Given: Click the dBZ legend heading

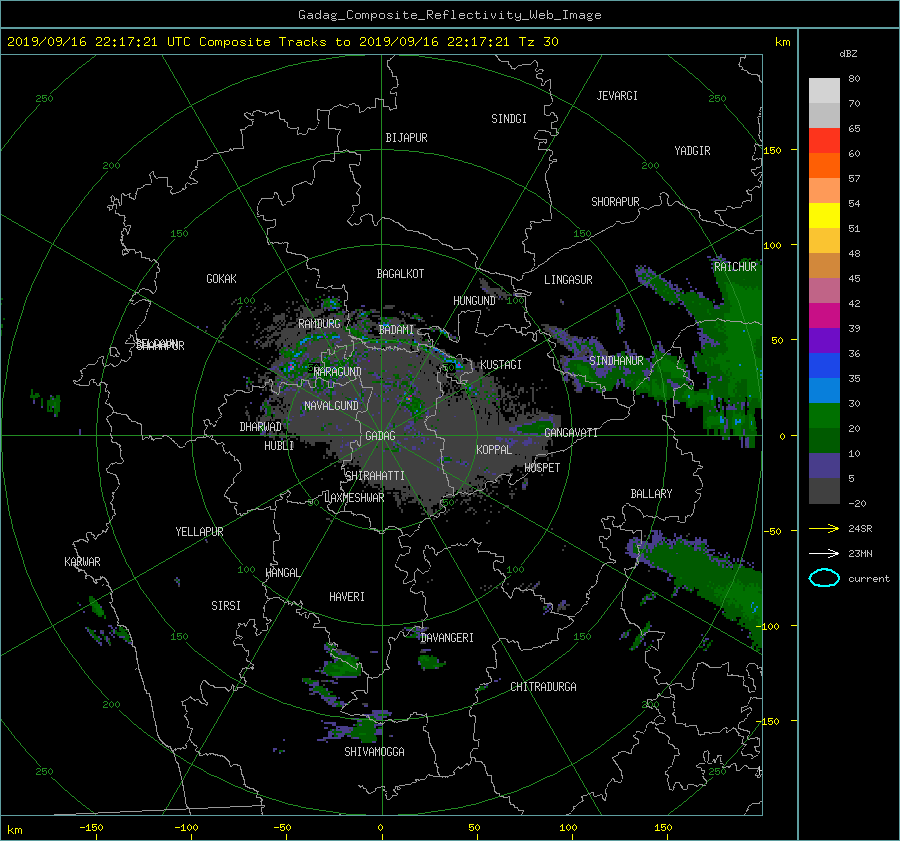Looking at the screenshot, I should point(848,54).
